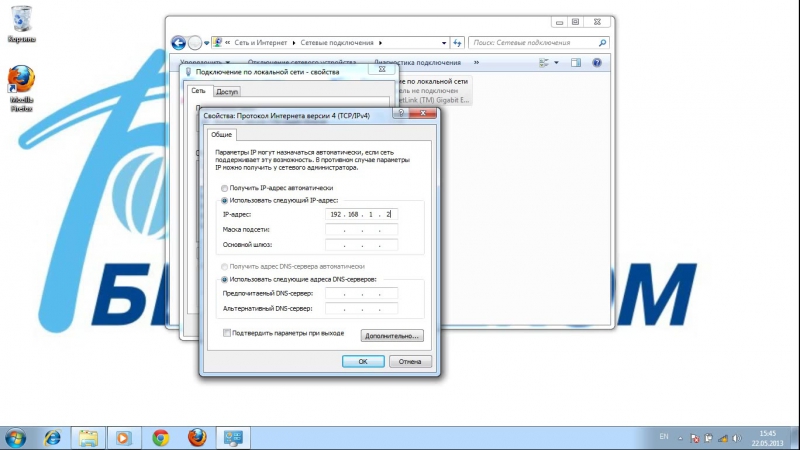Click the 'Альтернативный DNS-сервер' field
This screenshot has height=450, width=800.
(x=361, y=309)
